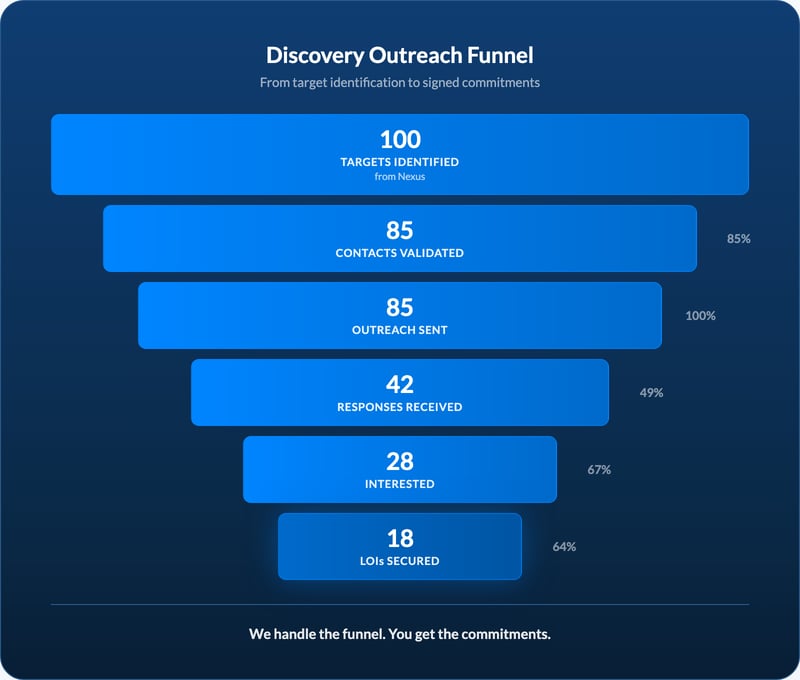Select the 'from Nexus' source text

(x=400, y=176)
